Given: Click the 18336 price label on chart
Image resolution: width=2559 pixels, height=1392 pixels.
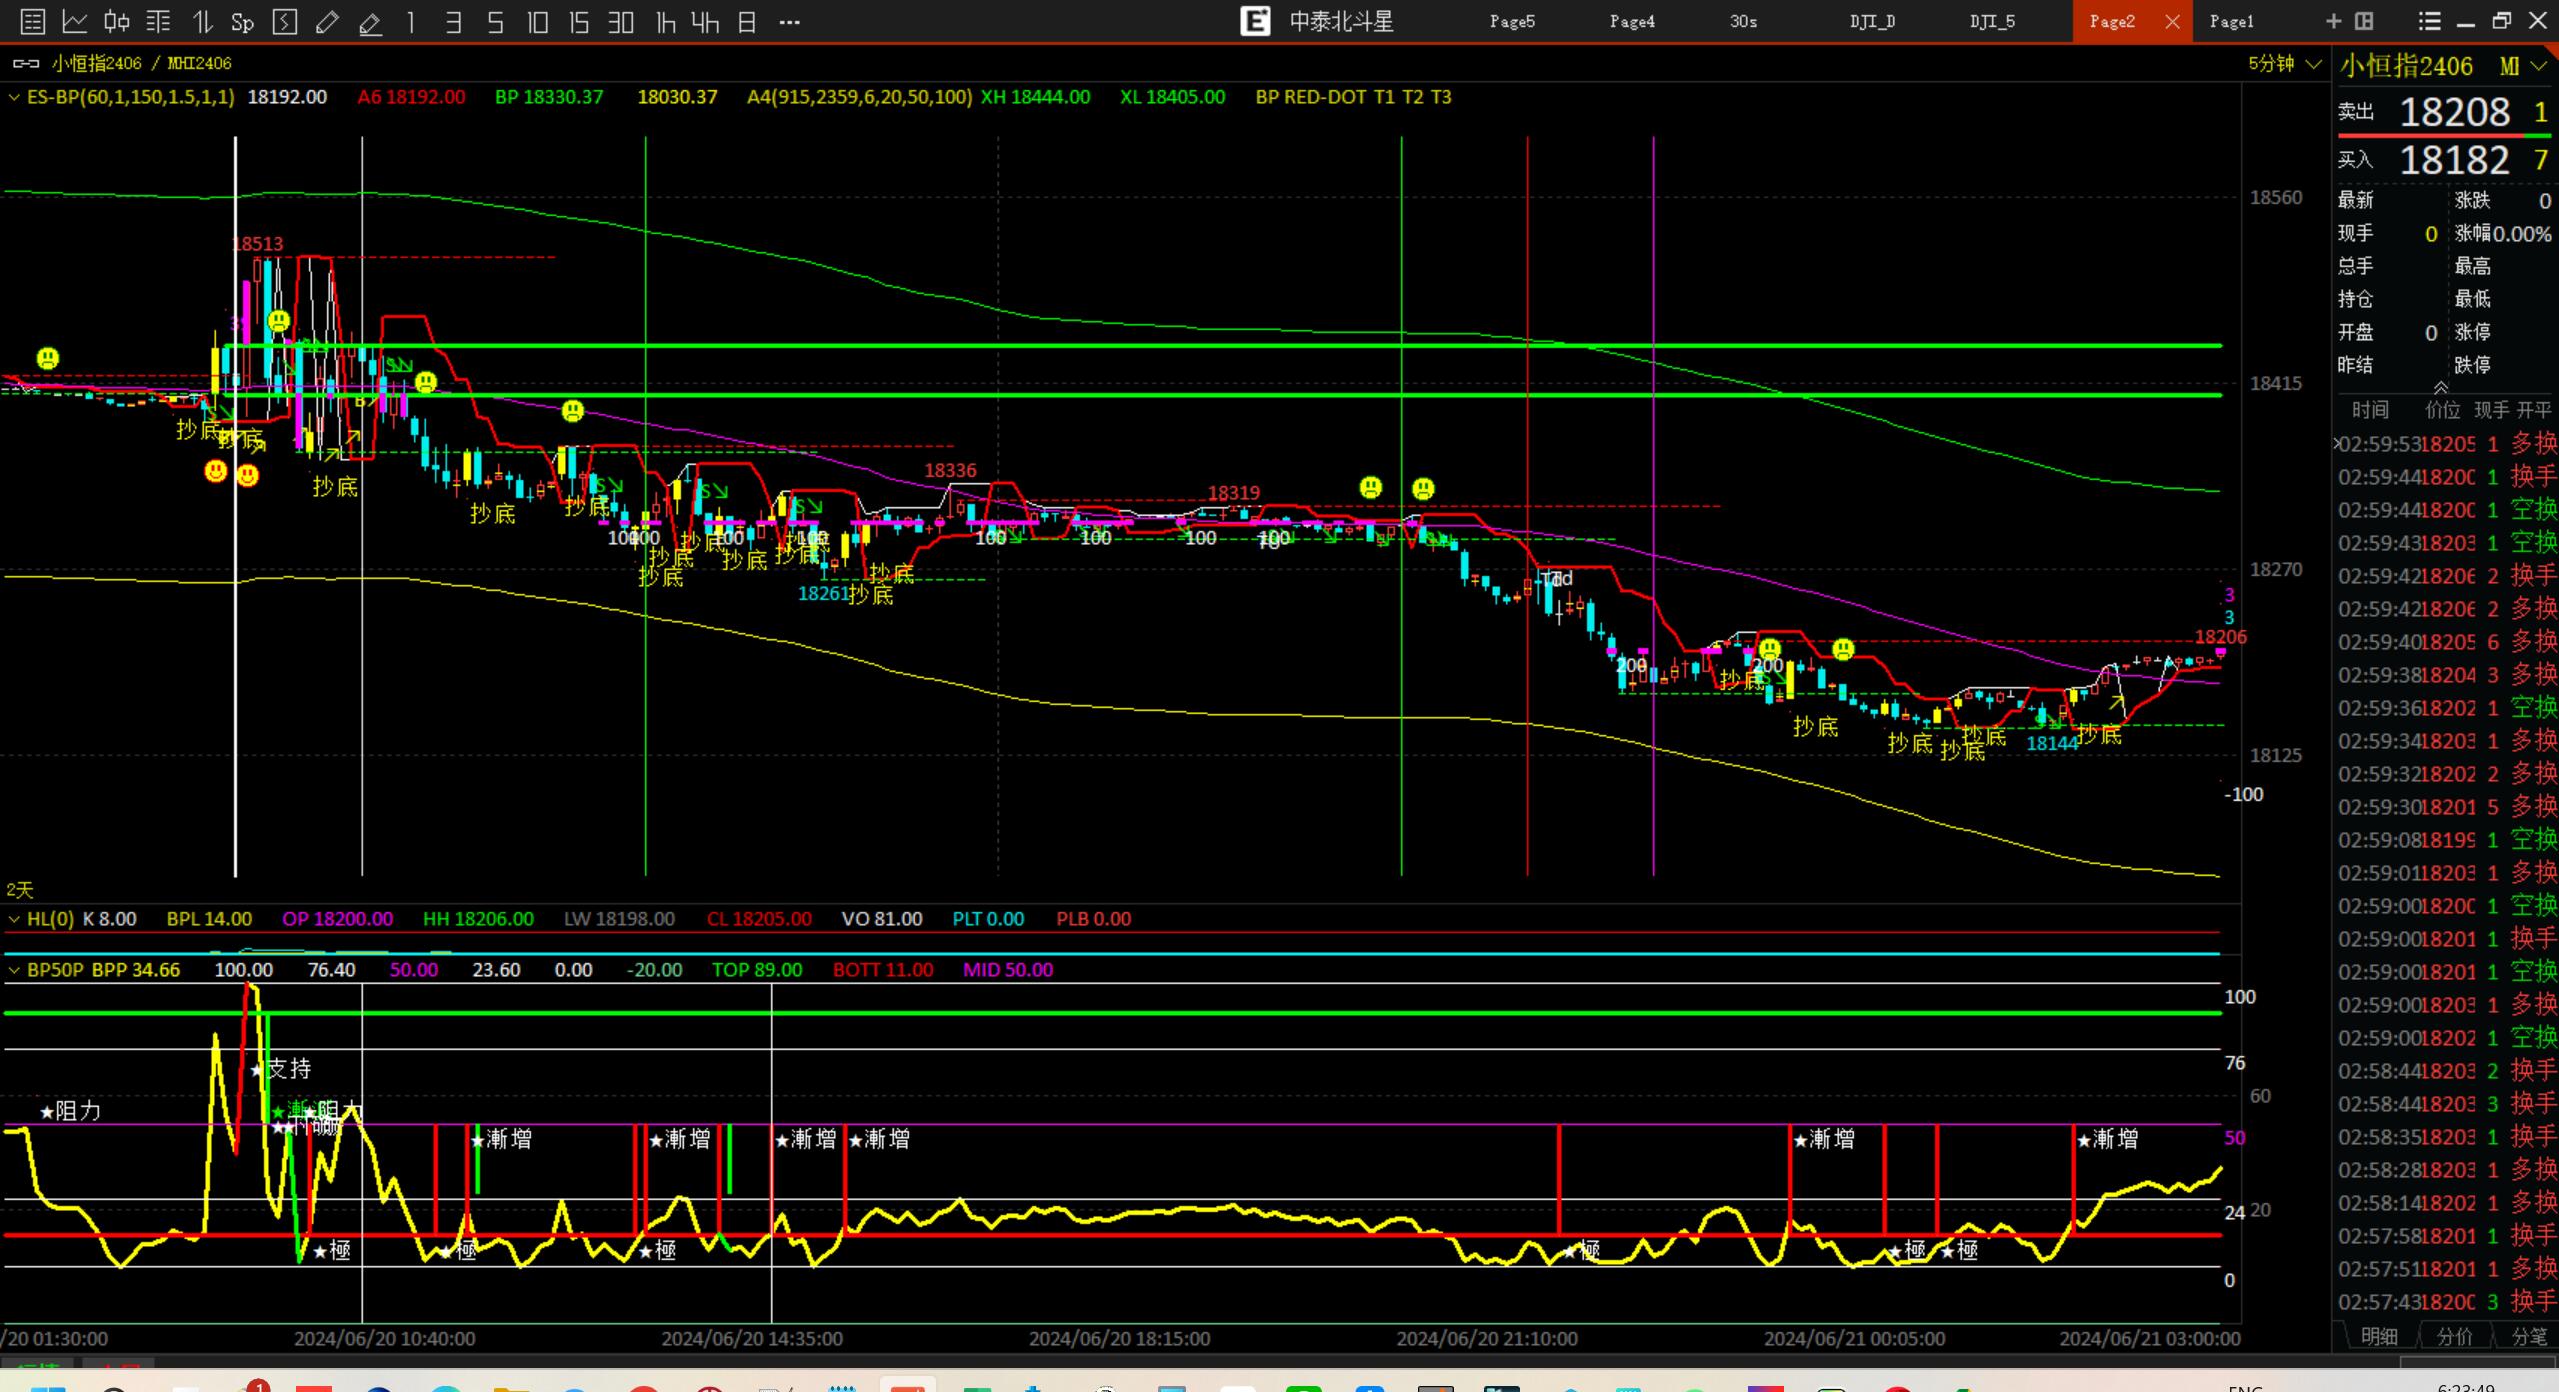Looking at the screenshot, I should 950,471.
